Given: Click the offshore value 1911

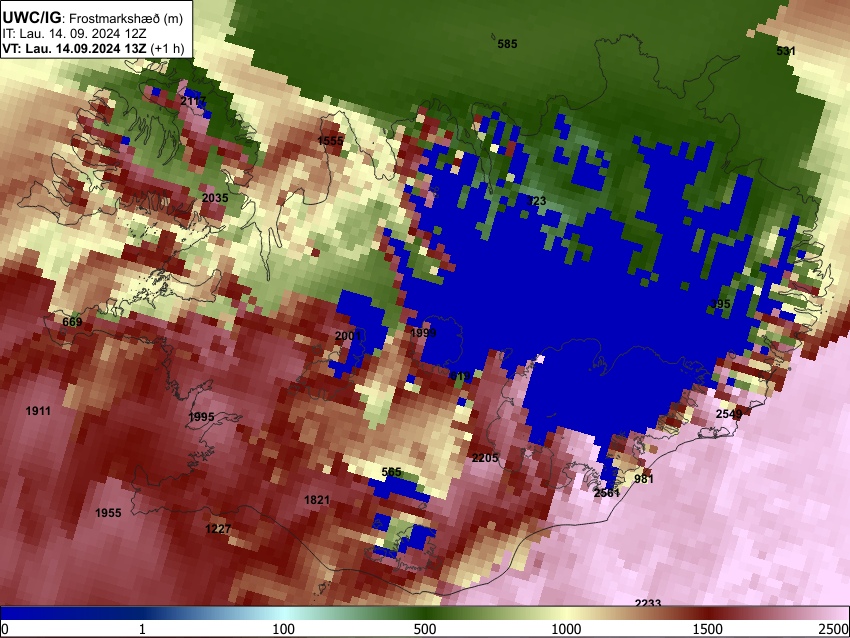Looking at the screenshot, I should [38, 411].
